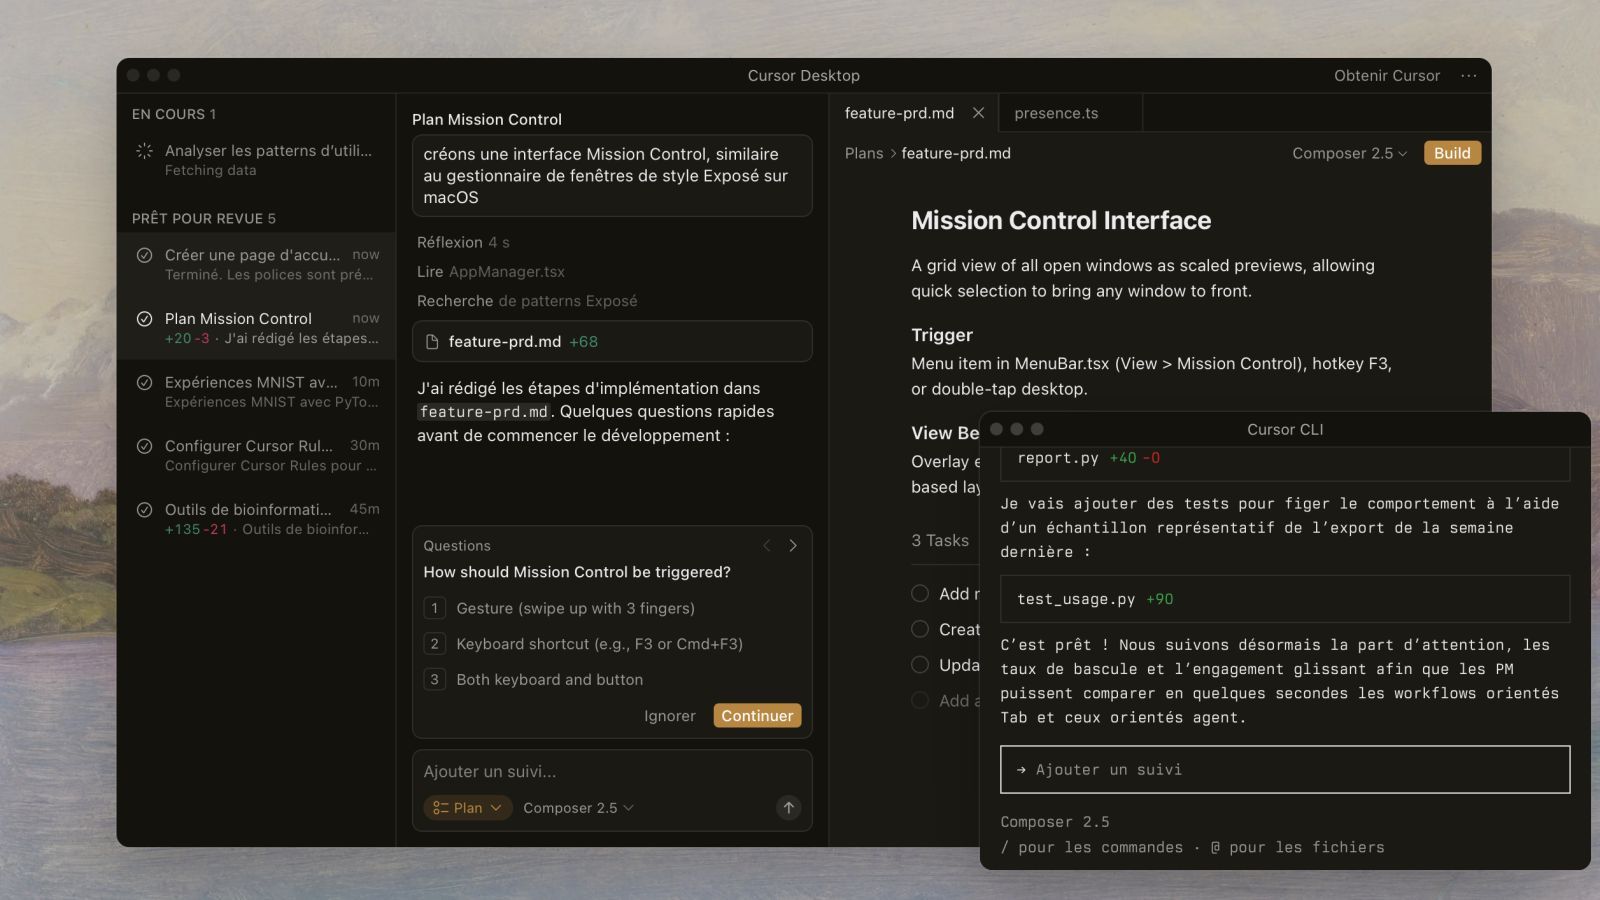The width and height of the screenshot is (1600, 900).
Task: Check the task starting with Creat
Action: tap(920, 629)
